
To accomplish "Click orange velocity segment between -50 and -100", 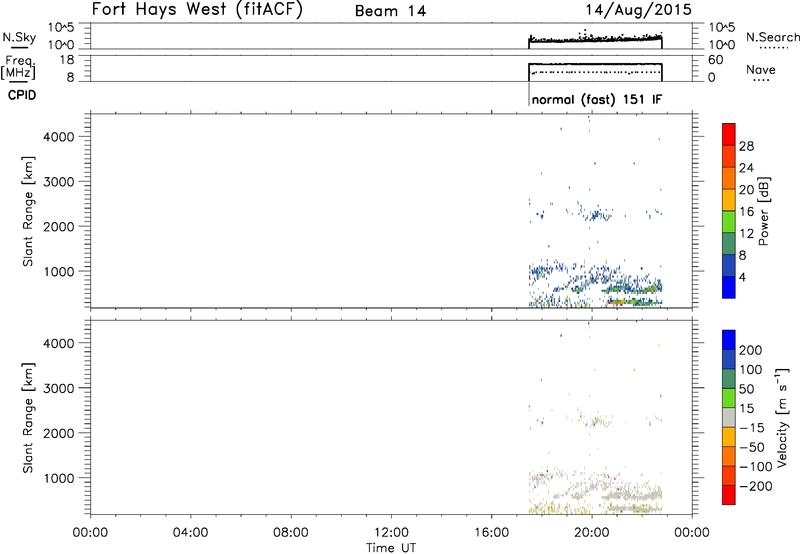I will pyautogui.click(x=729, y=456).
